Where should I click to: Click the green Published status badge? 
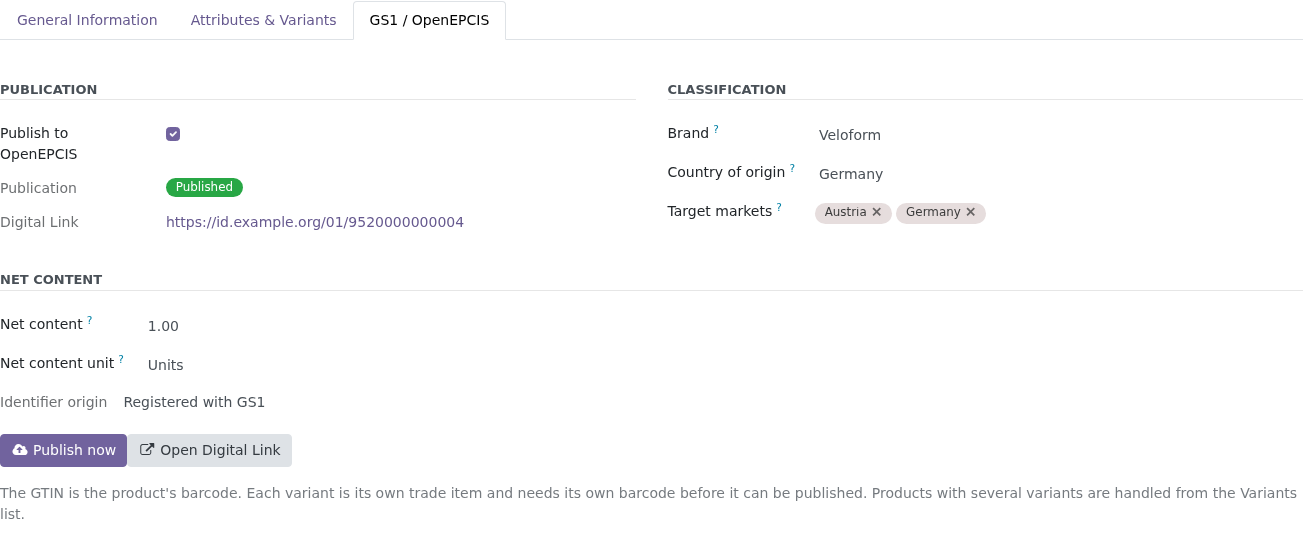204,187
